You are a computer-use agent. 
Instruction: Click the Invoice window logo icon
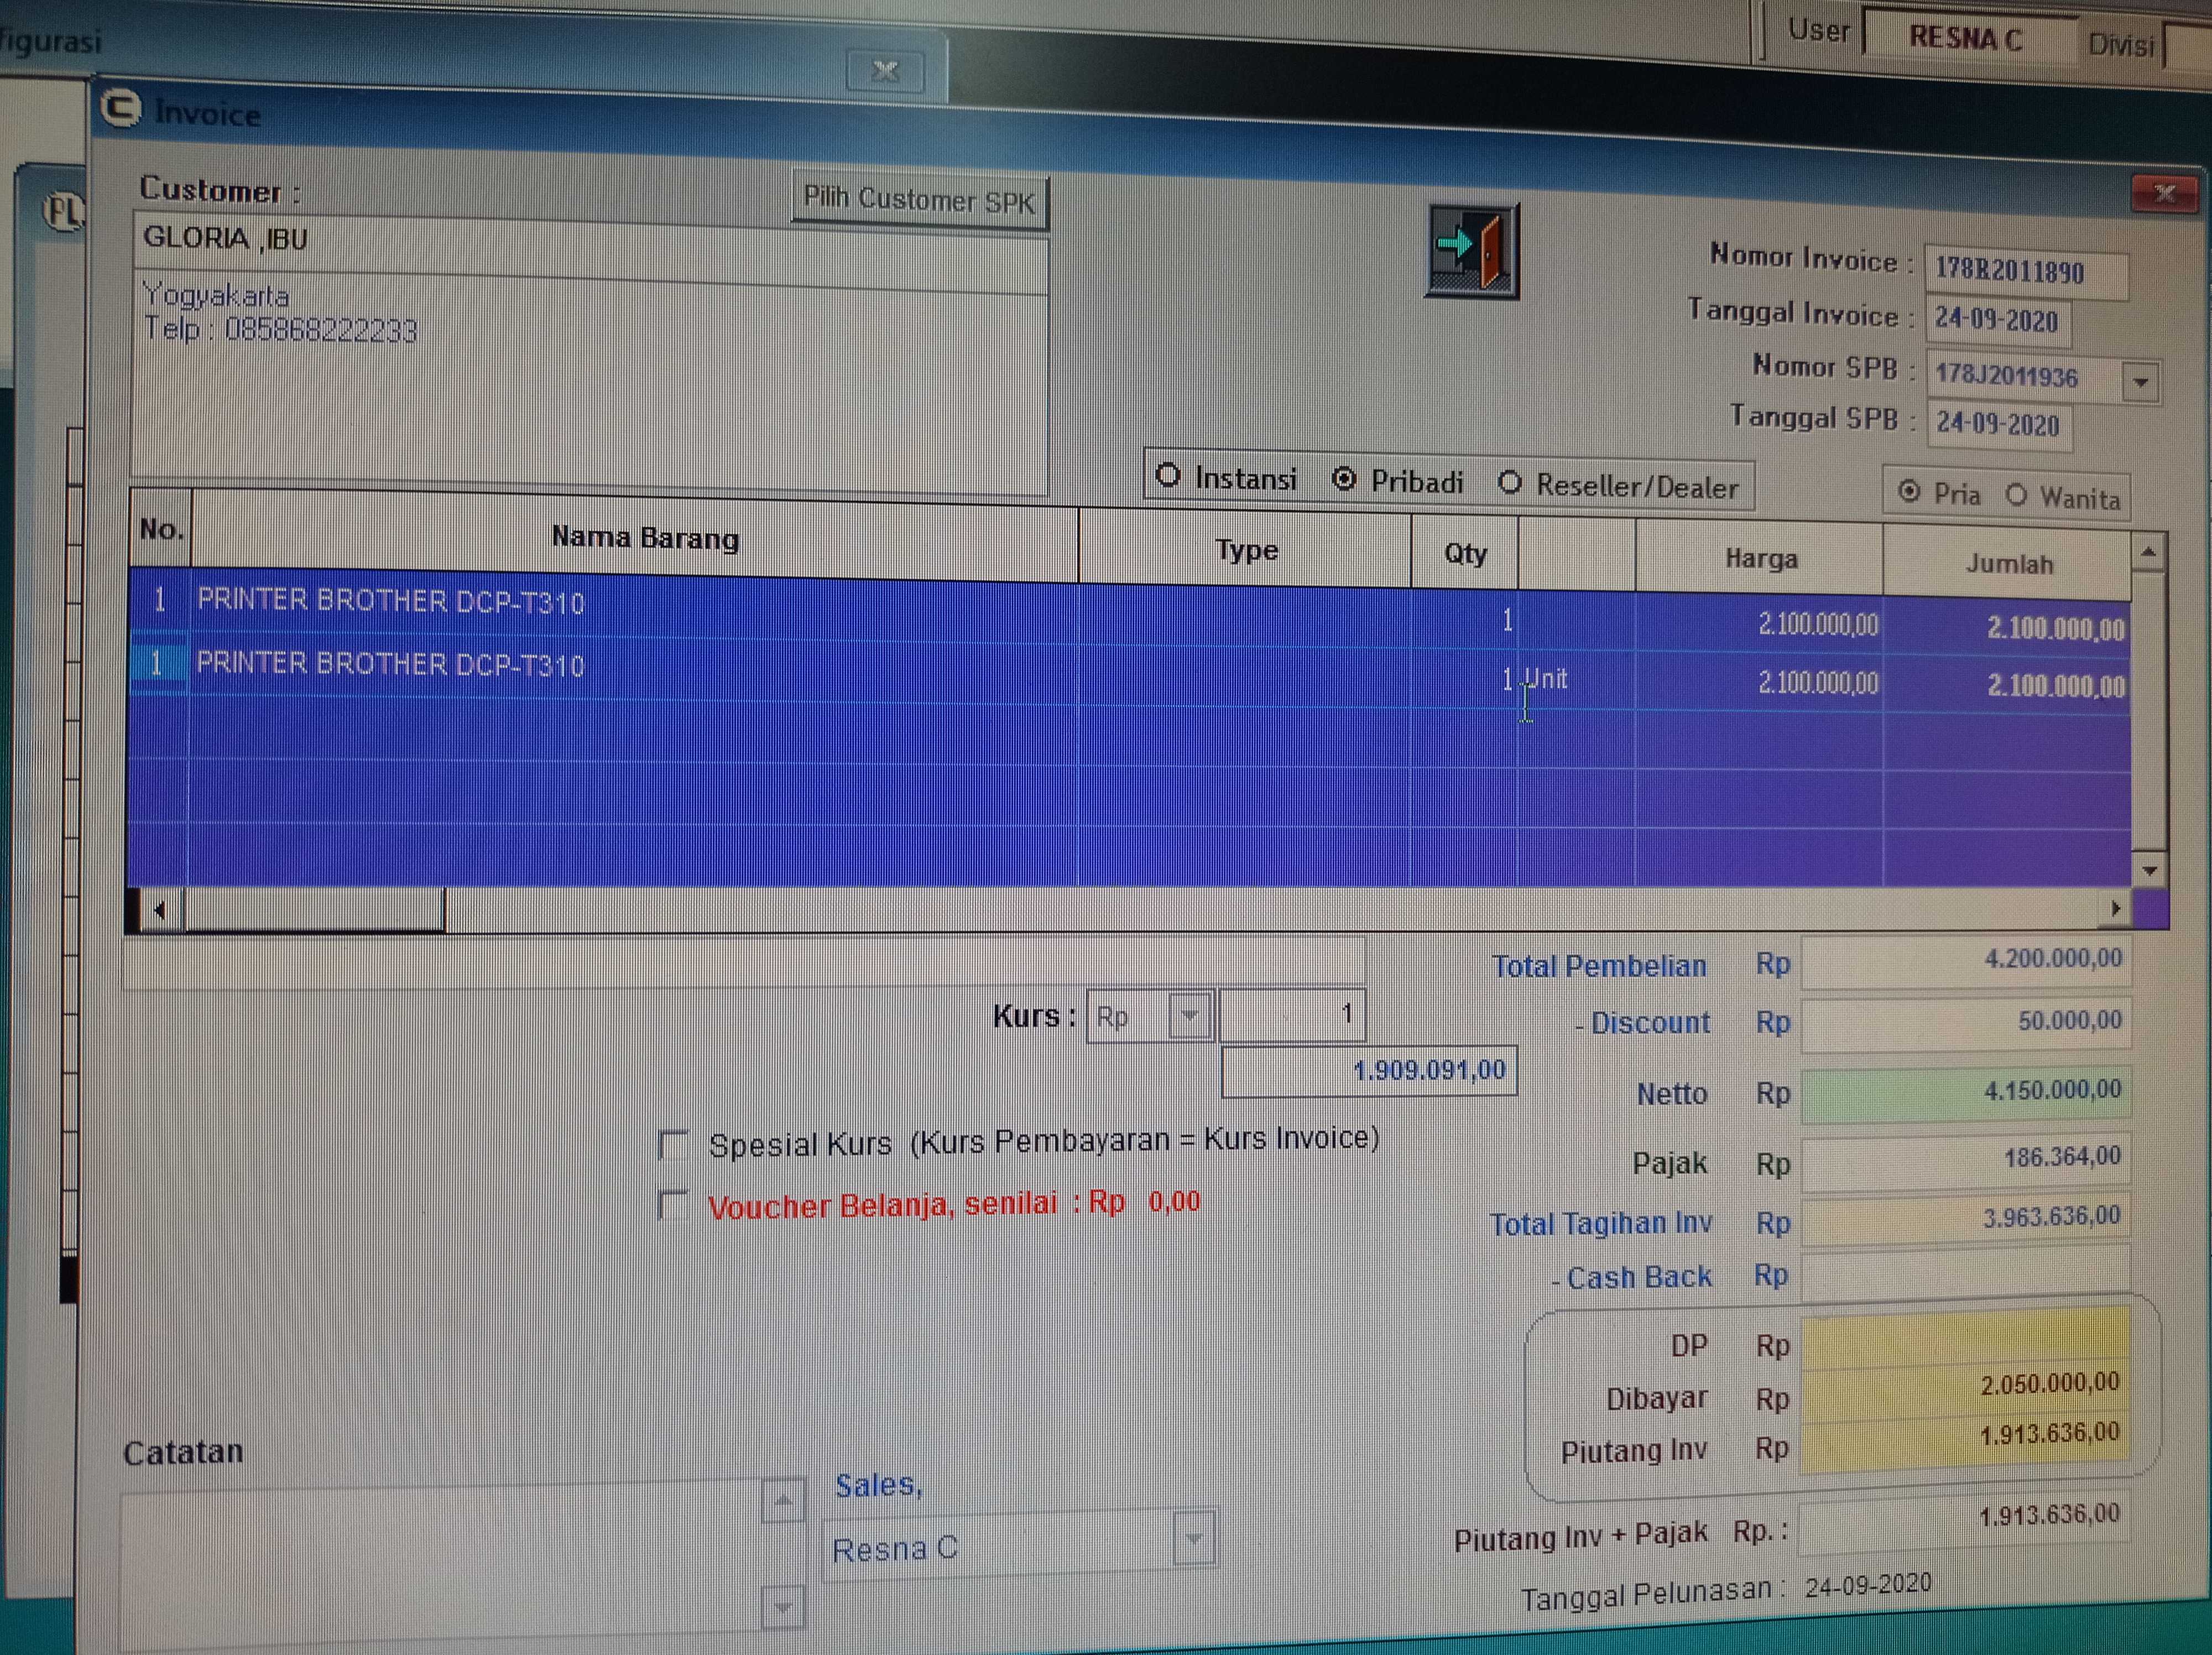click(121, 108)
